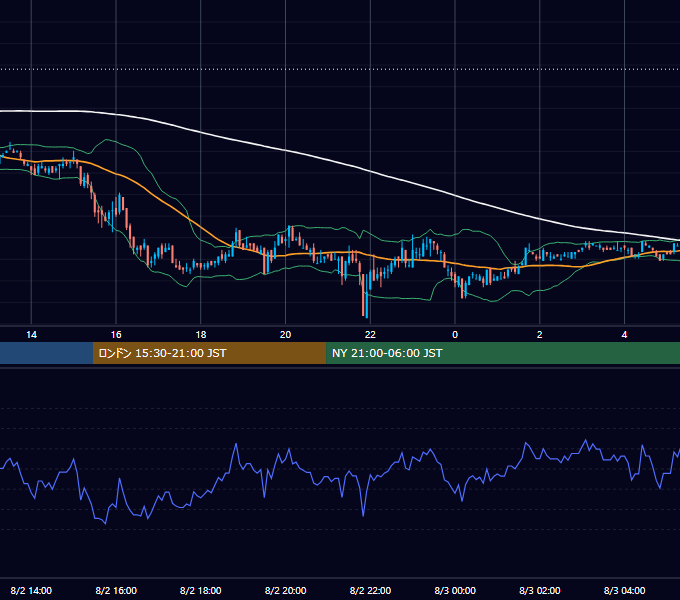The width and height of the screenshot is (680, 600).
Task: Click the 8/3 04:00 time label
Action: point(624,590)
